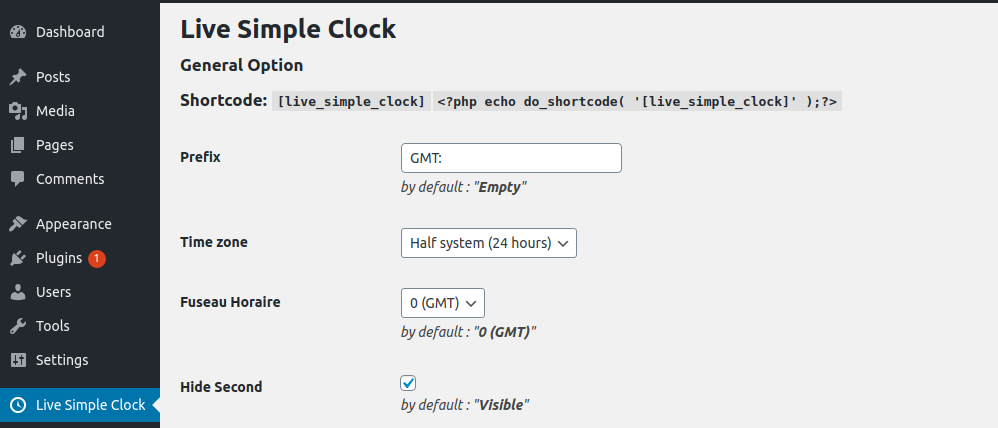998x428 pixels.
Task: Select the [live_simple_clock] shortcode text
Action: 352,101
